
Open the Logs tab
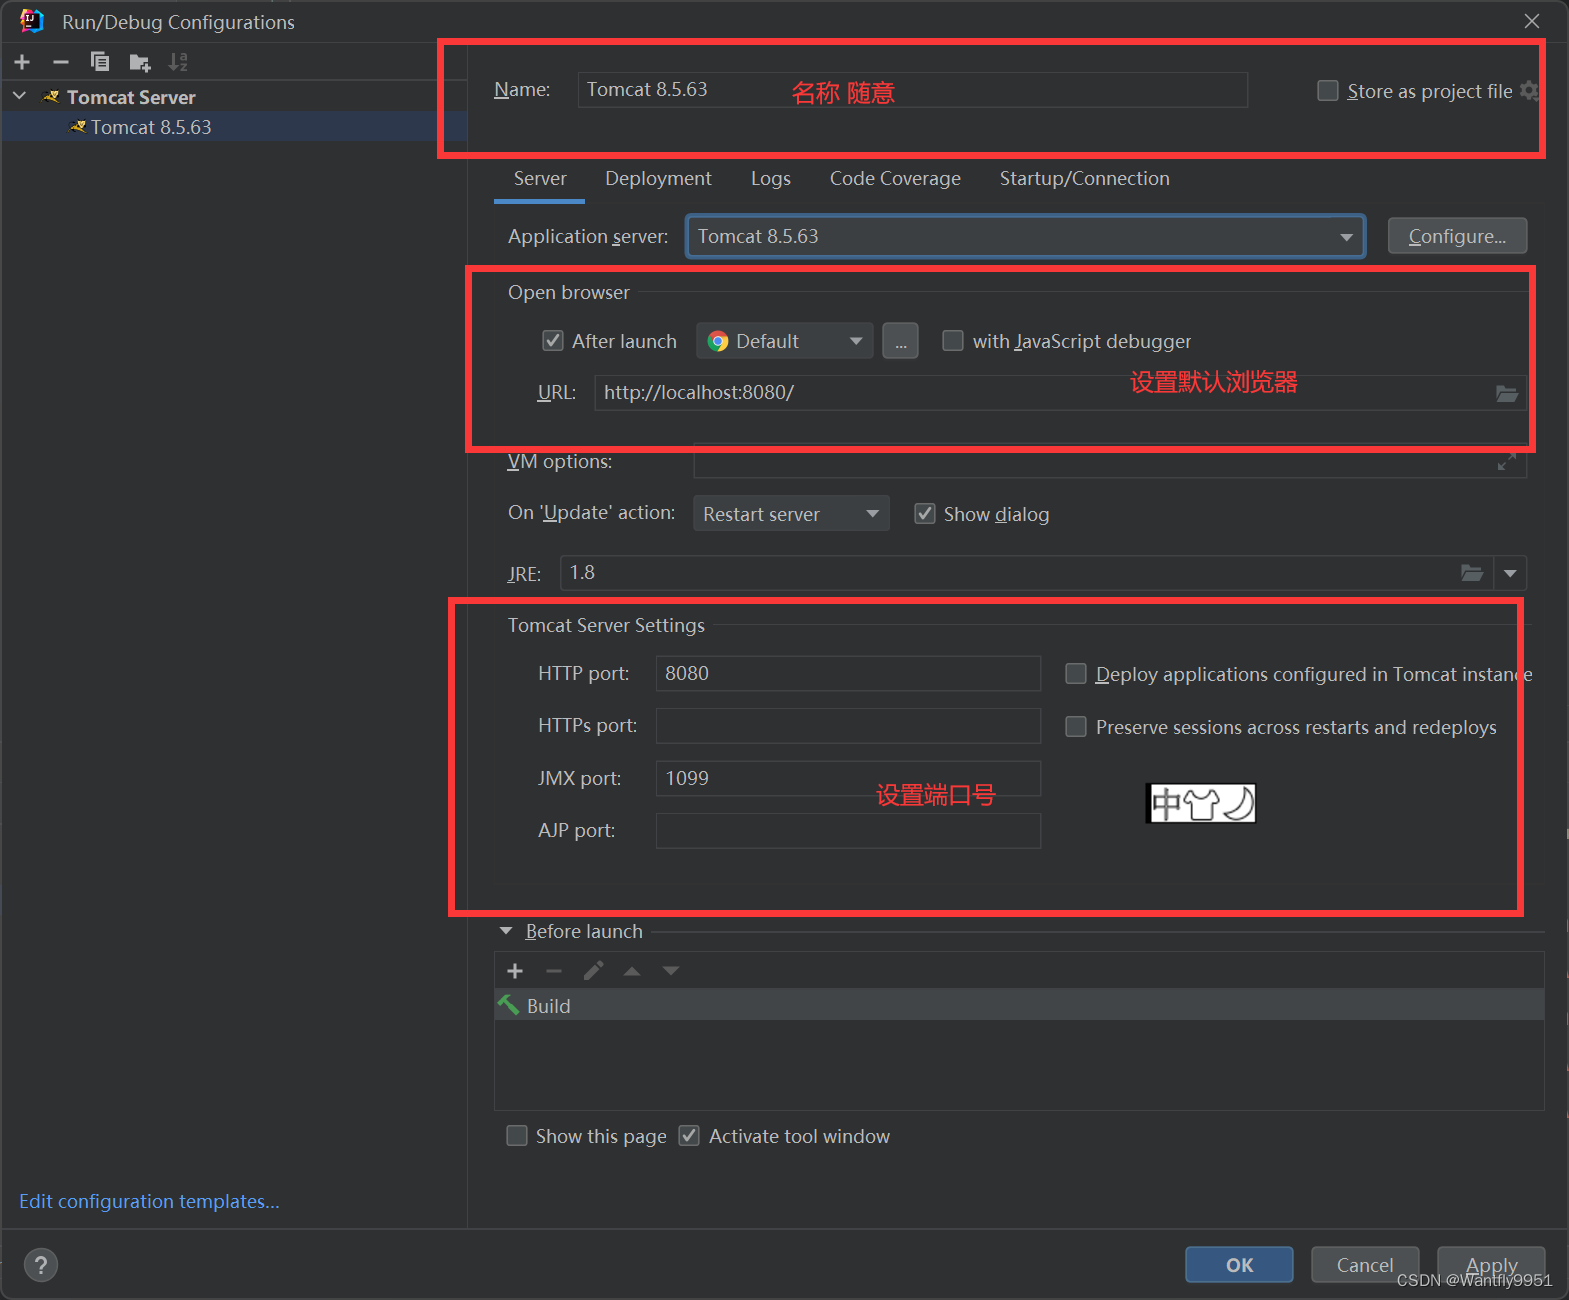tap(771, 179)
